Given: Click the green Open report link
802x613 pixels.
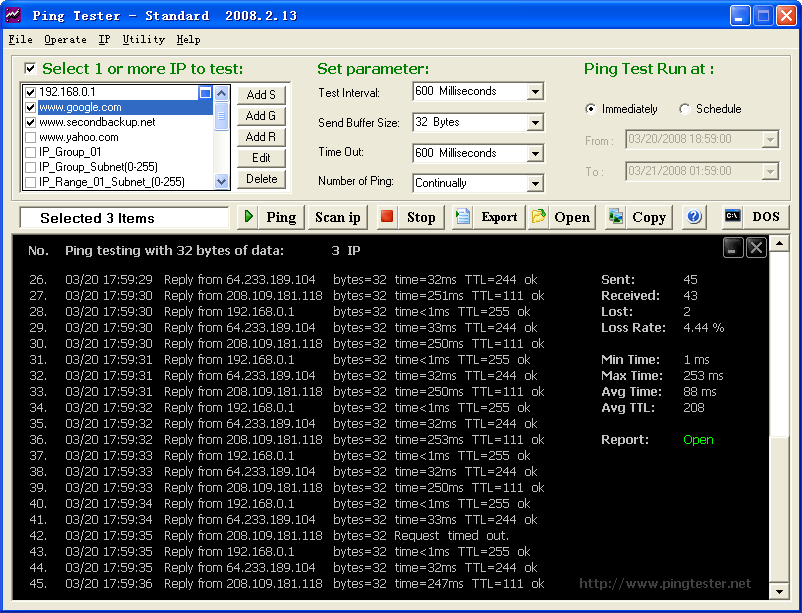Looking at the screenshot, I should click(698, 440).
